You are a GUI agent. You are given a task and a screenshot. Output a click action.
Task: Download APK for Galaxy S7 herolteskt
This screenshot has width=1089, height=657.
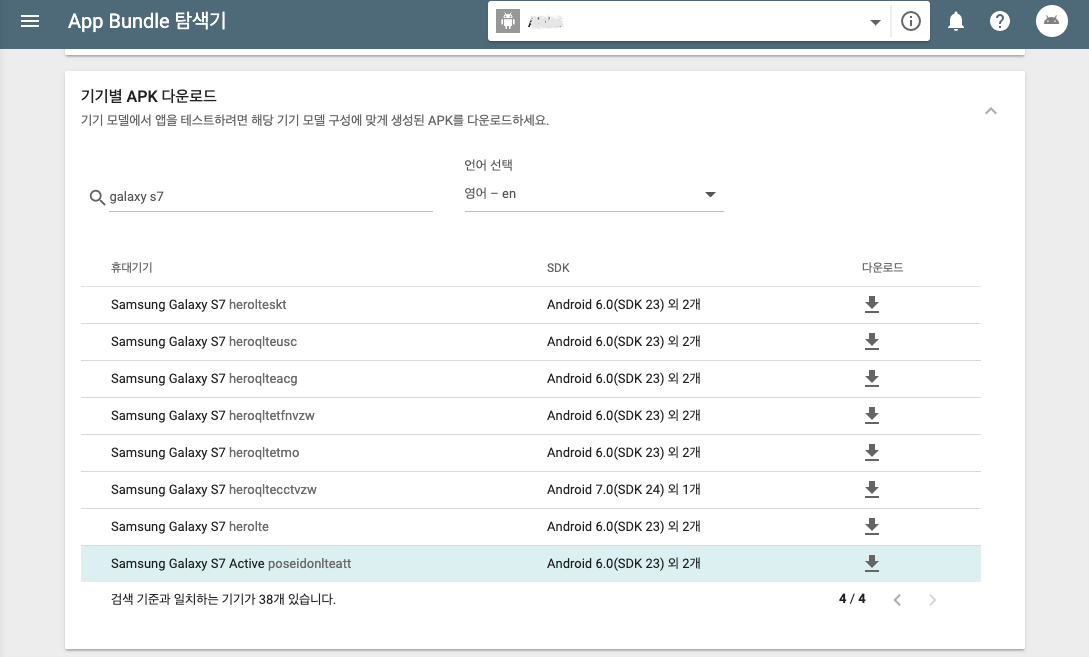tap(872, 304)
